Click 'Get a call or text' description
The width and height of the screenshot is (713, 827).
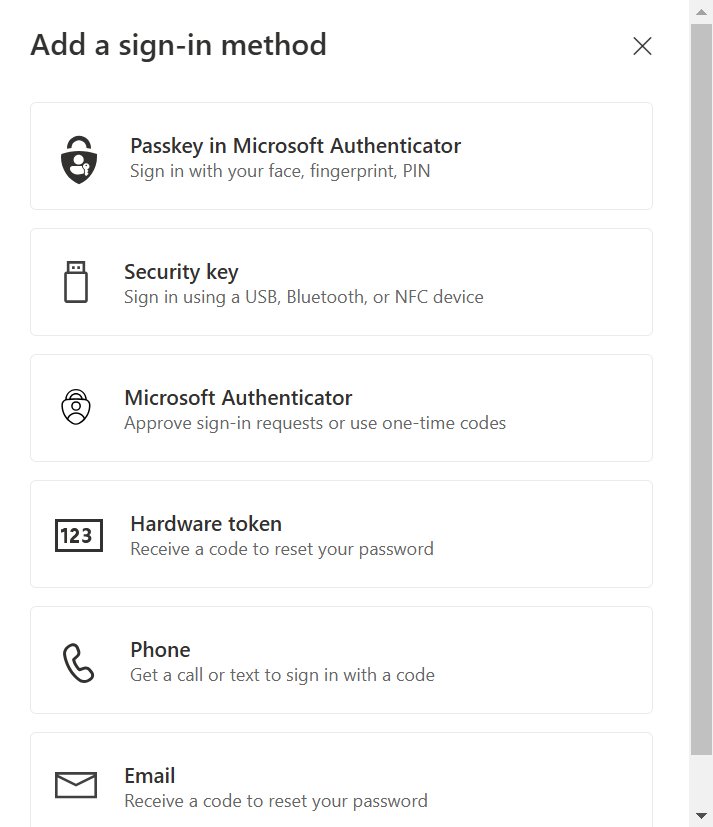point(282,675)
